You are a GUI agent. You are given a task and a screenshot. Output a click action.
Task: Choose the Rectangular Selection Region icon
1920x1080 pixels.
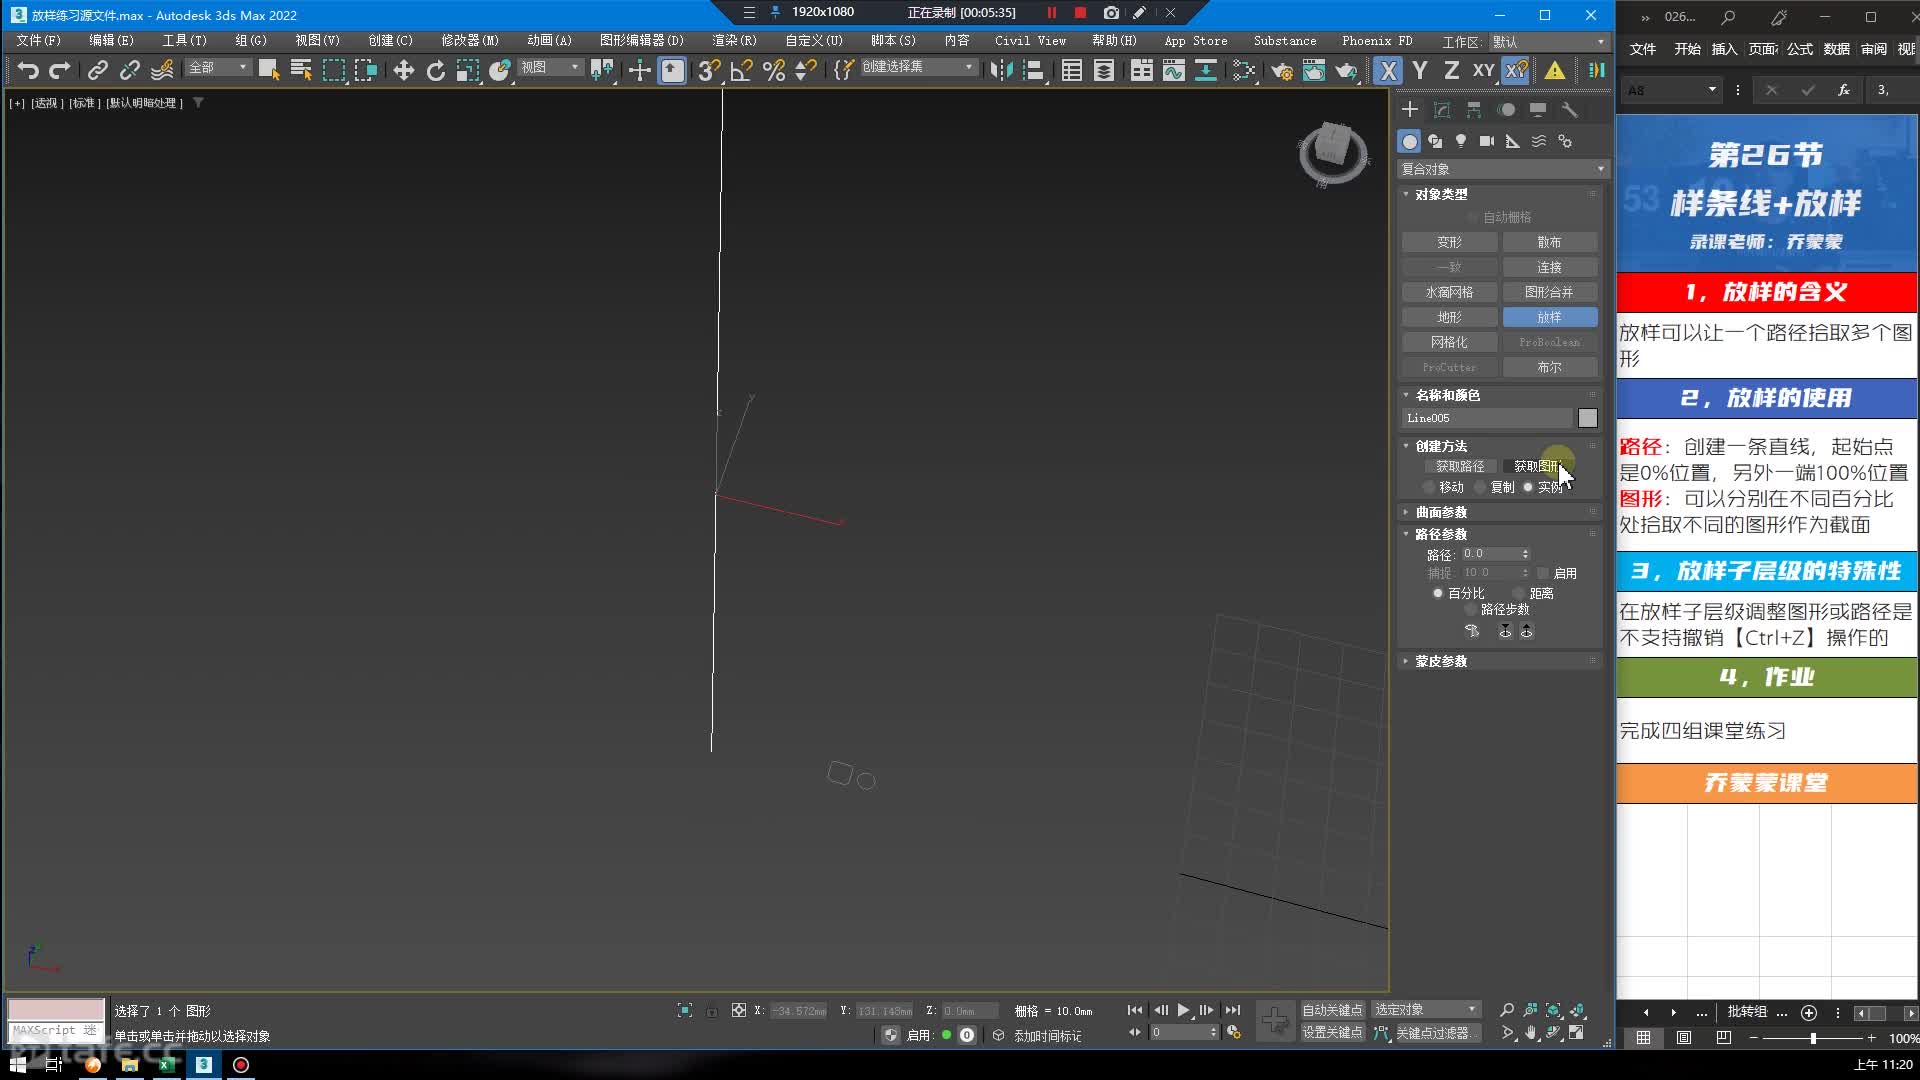pos(333,70)
